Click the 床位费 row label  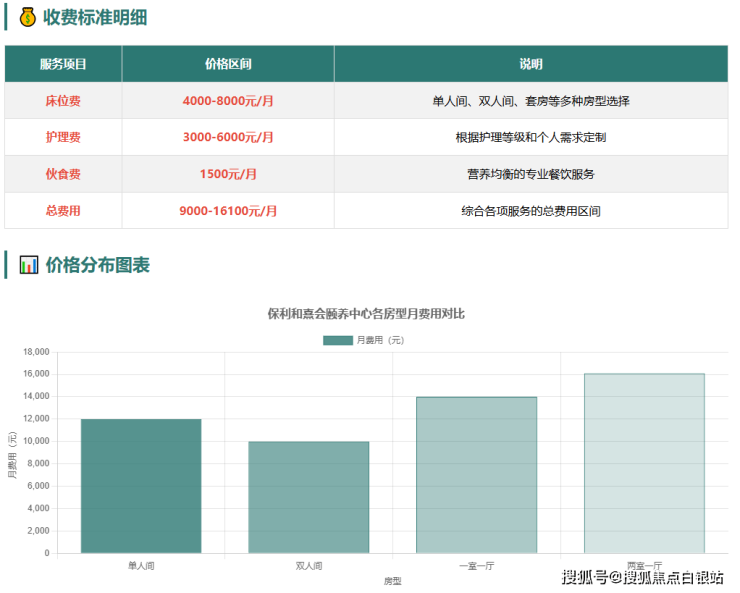63,101
